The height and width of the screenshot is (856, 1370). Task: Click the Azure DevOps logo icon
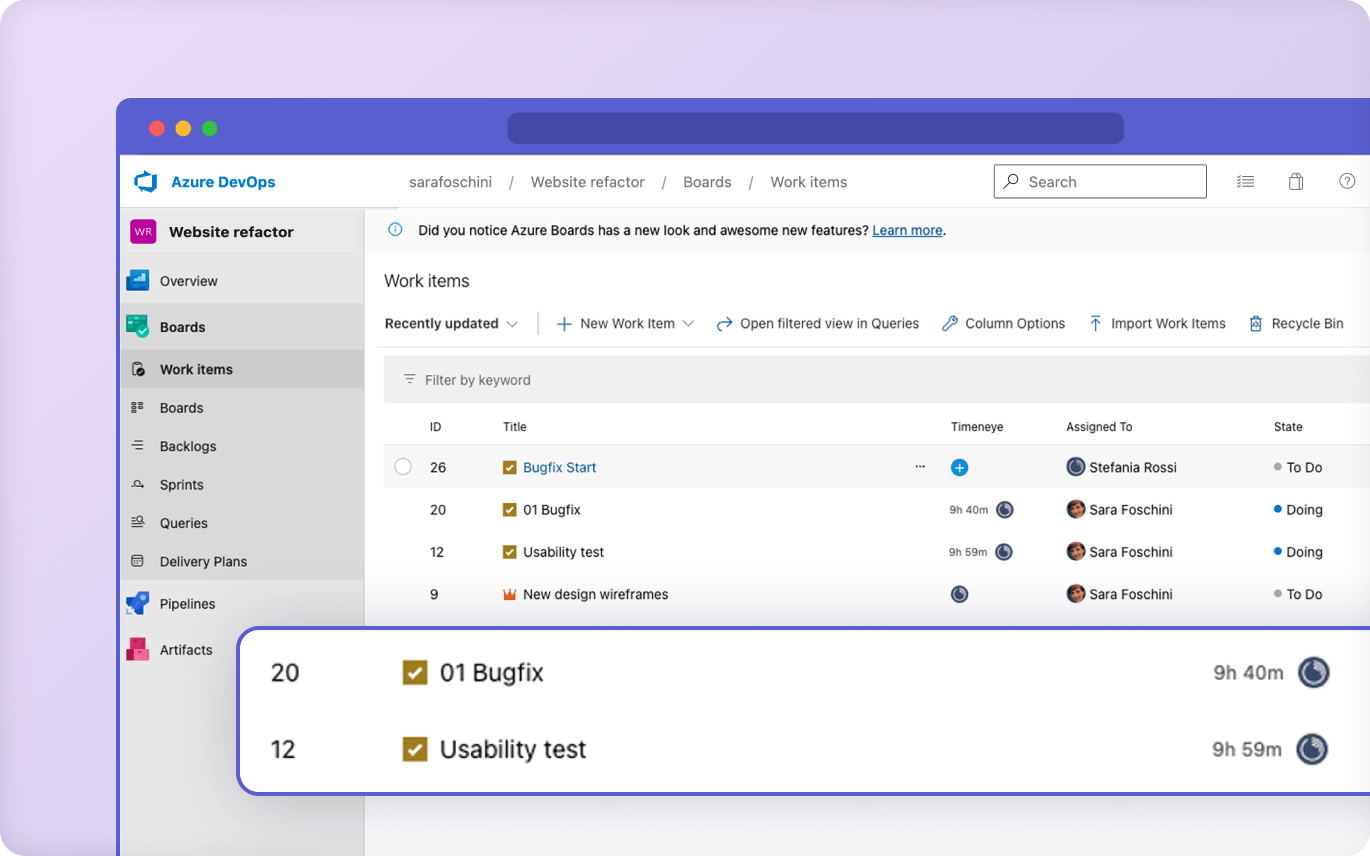click(x=146, y=182)
